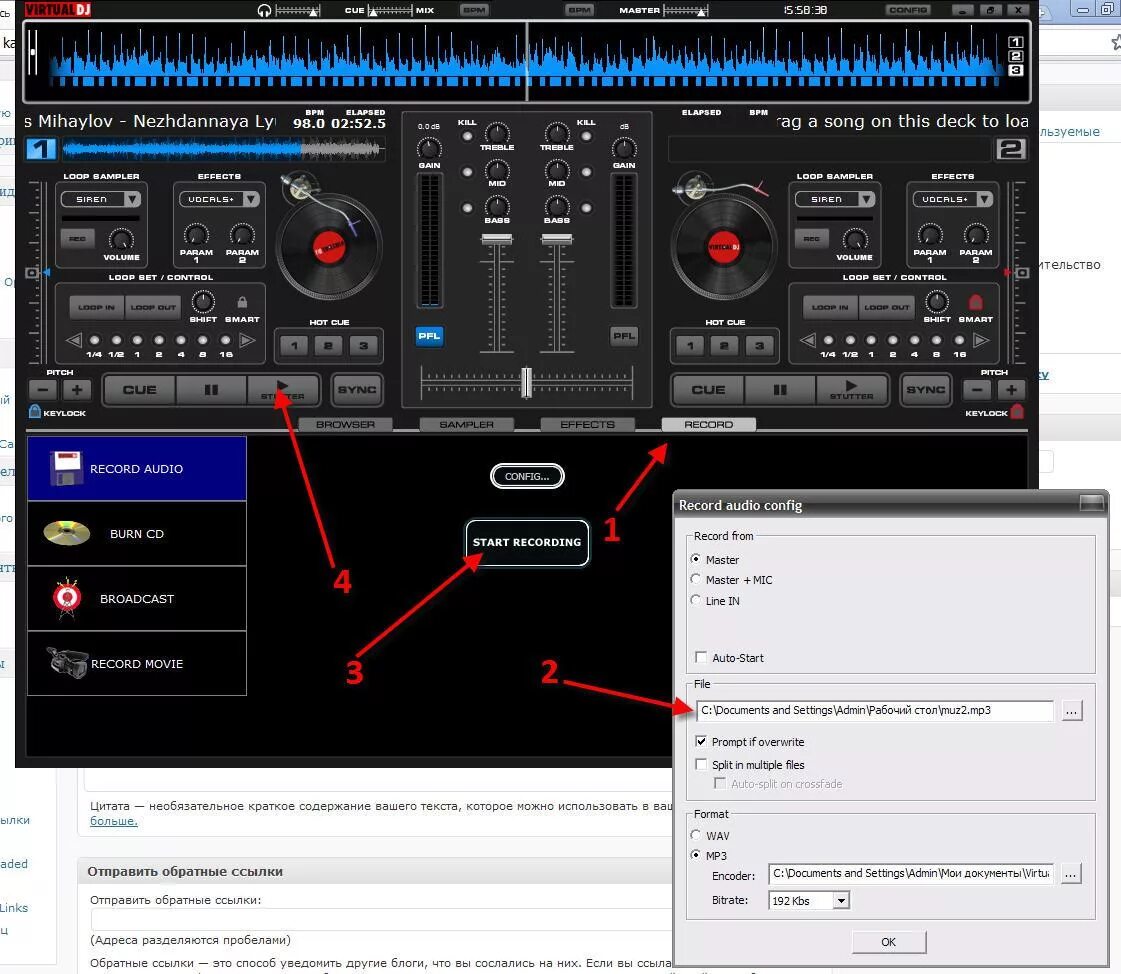Enable the Auto-Start checkbox

coord(701,656)
